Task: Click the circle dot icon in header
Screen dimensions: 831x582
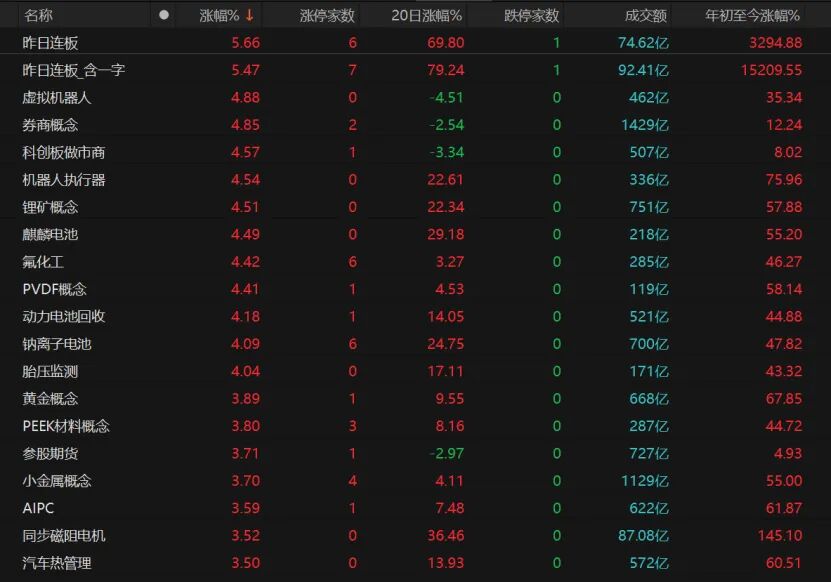Action: point(164,15)
